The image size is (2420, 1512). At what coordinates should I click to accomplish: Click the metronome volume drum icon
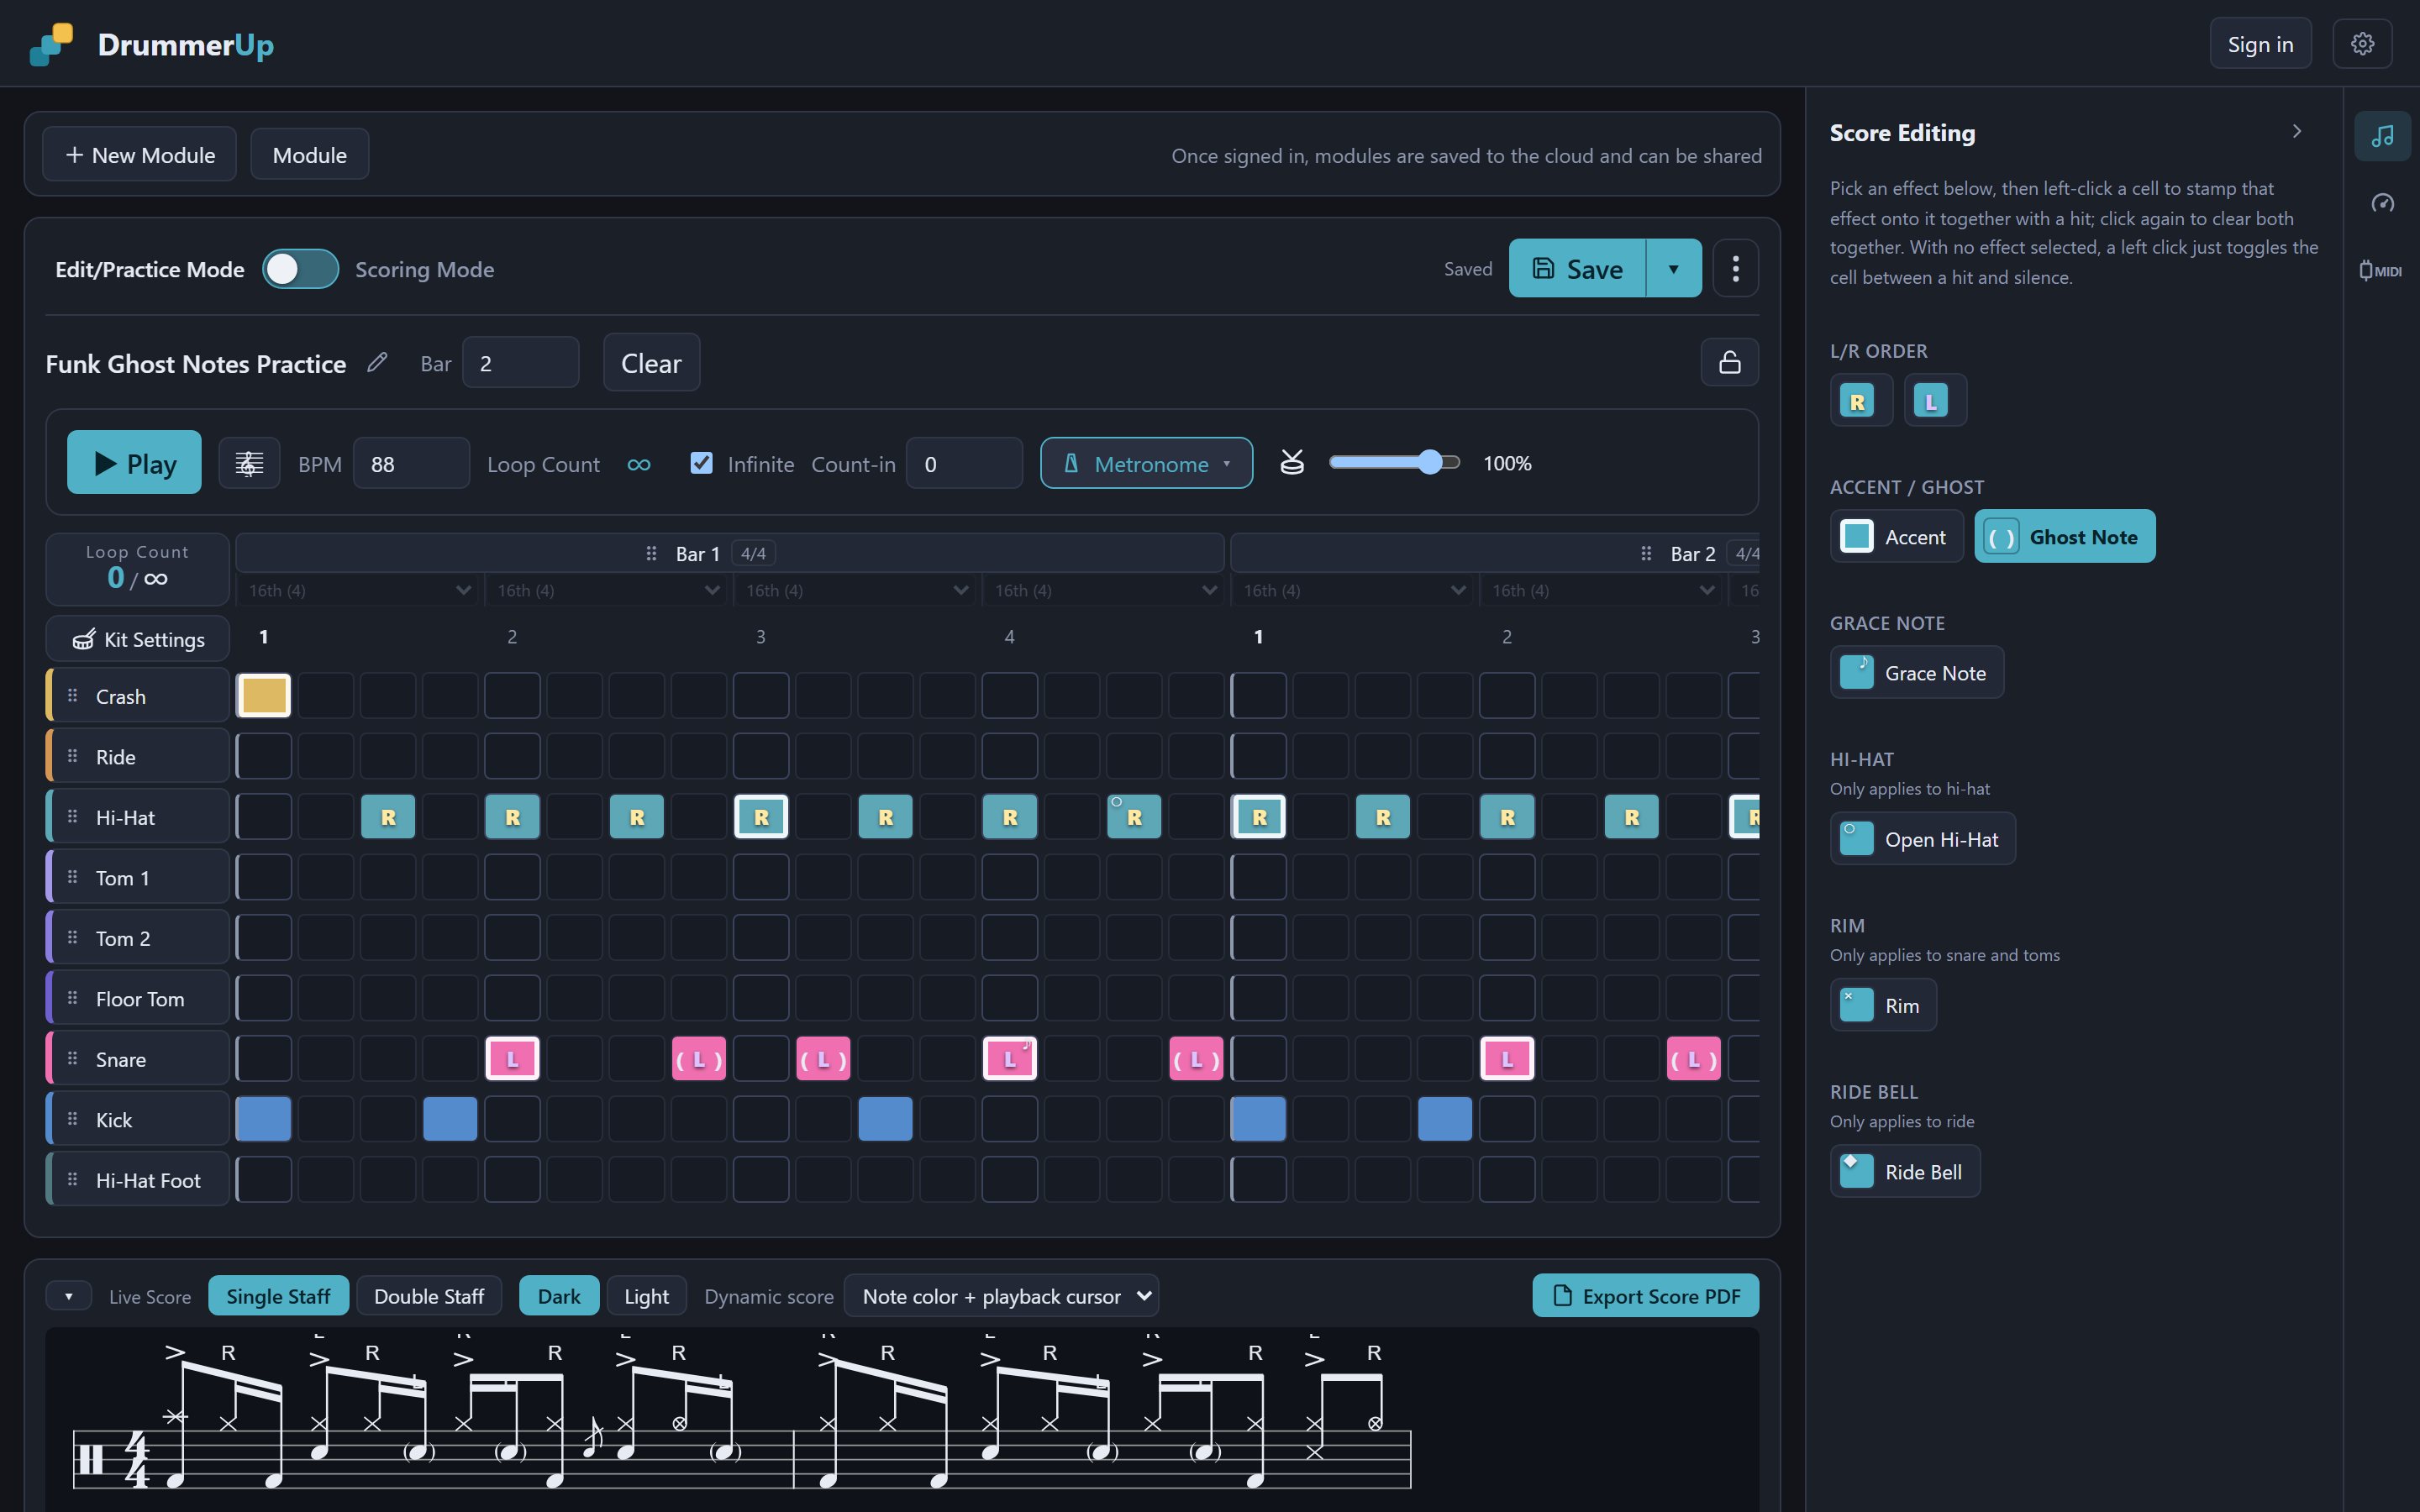[x=1292, y=463]
